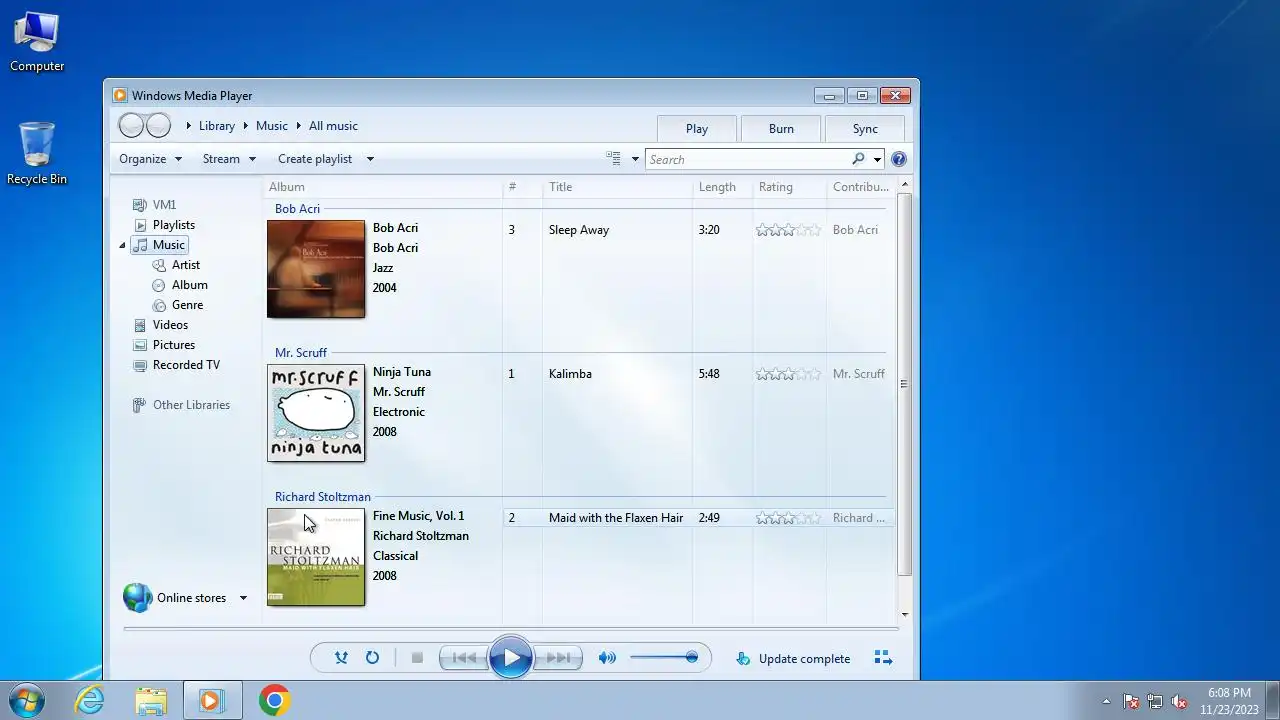Open Other Libraries
The width and height of the screenshot is (1280, 720).
(x=182, y=405)
